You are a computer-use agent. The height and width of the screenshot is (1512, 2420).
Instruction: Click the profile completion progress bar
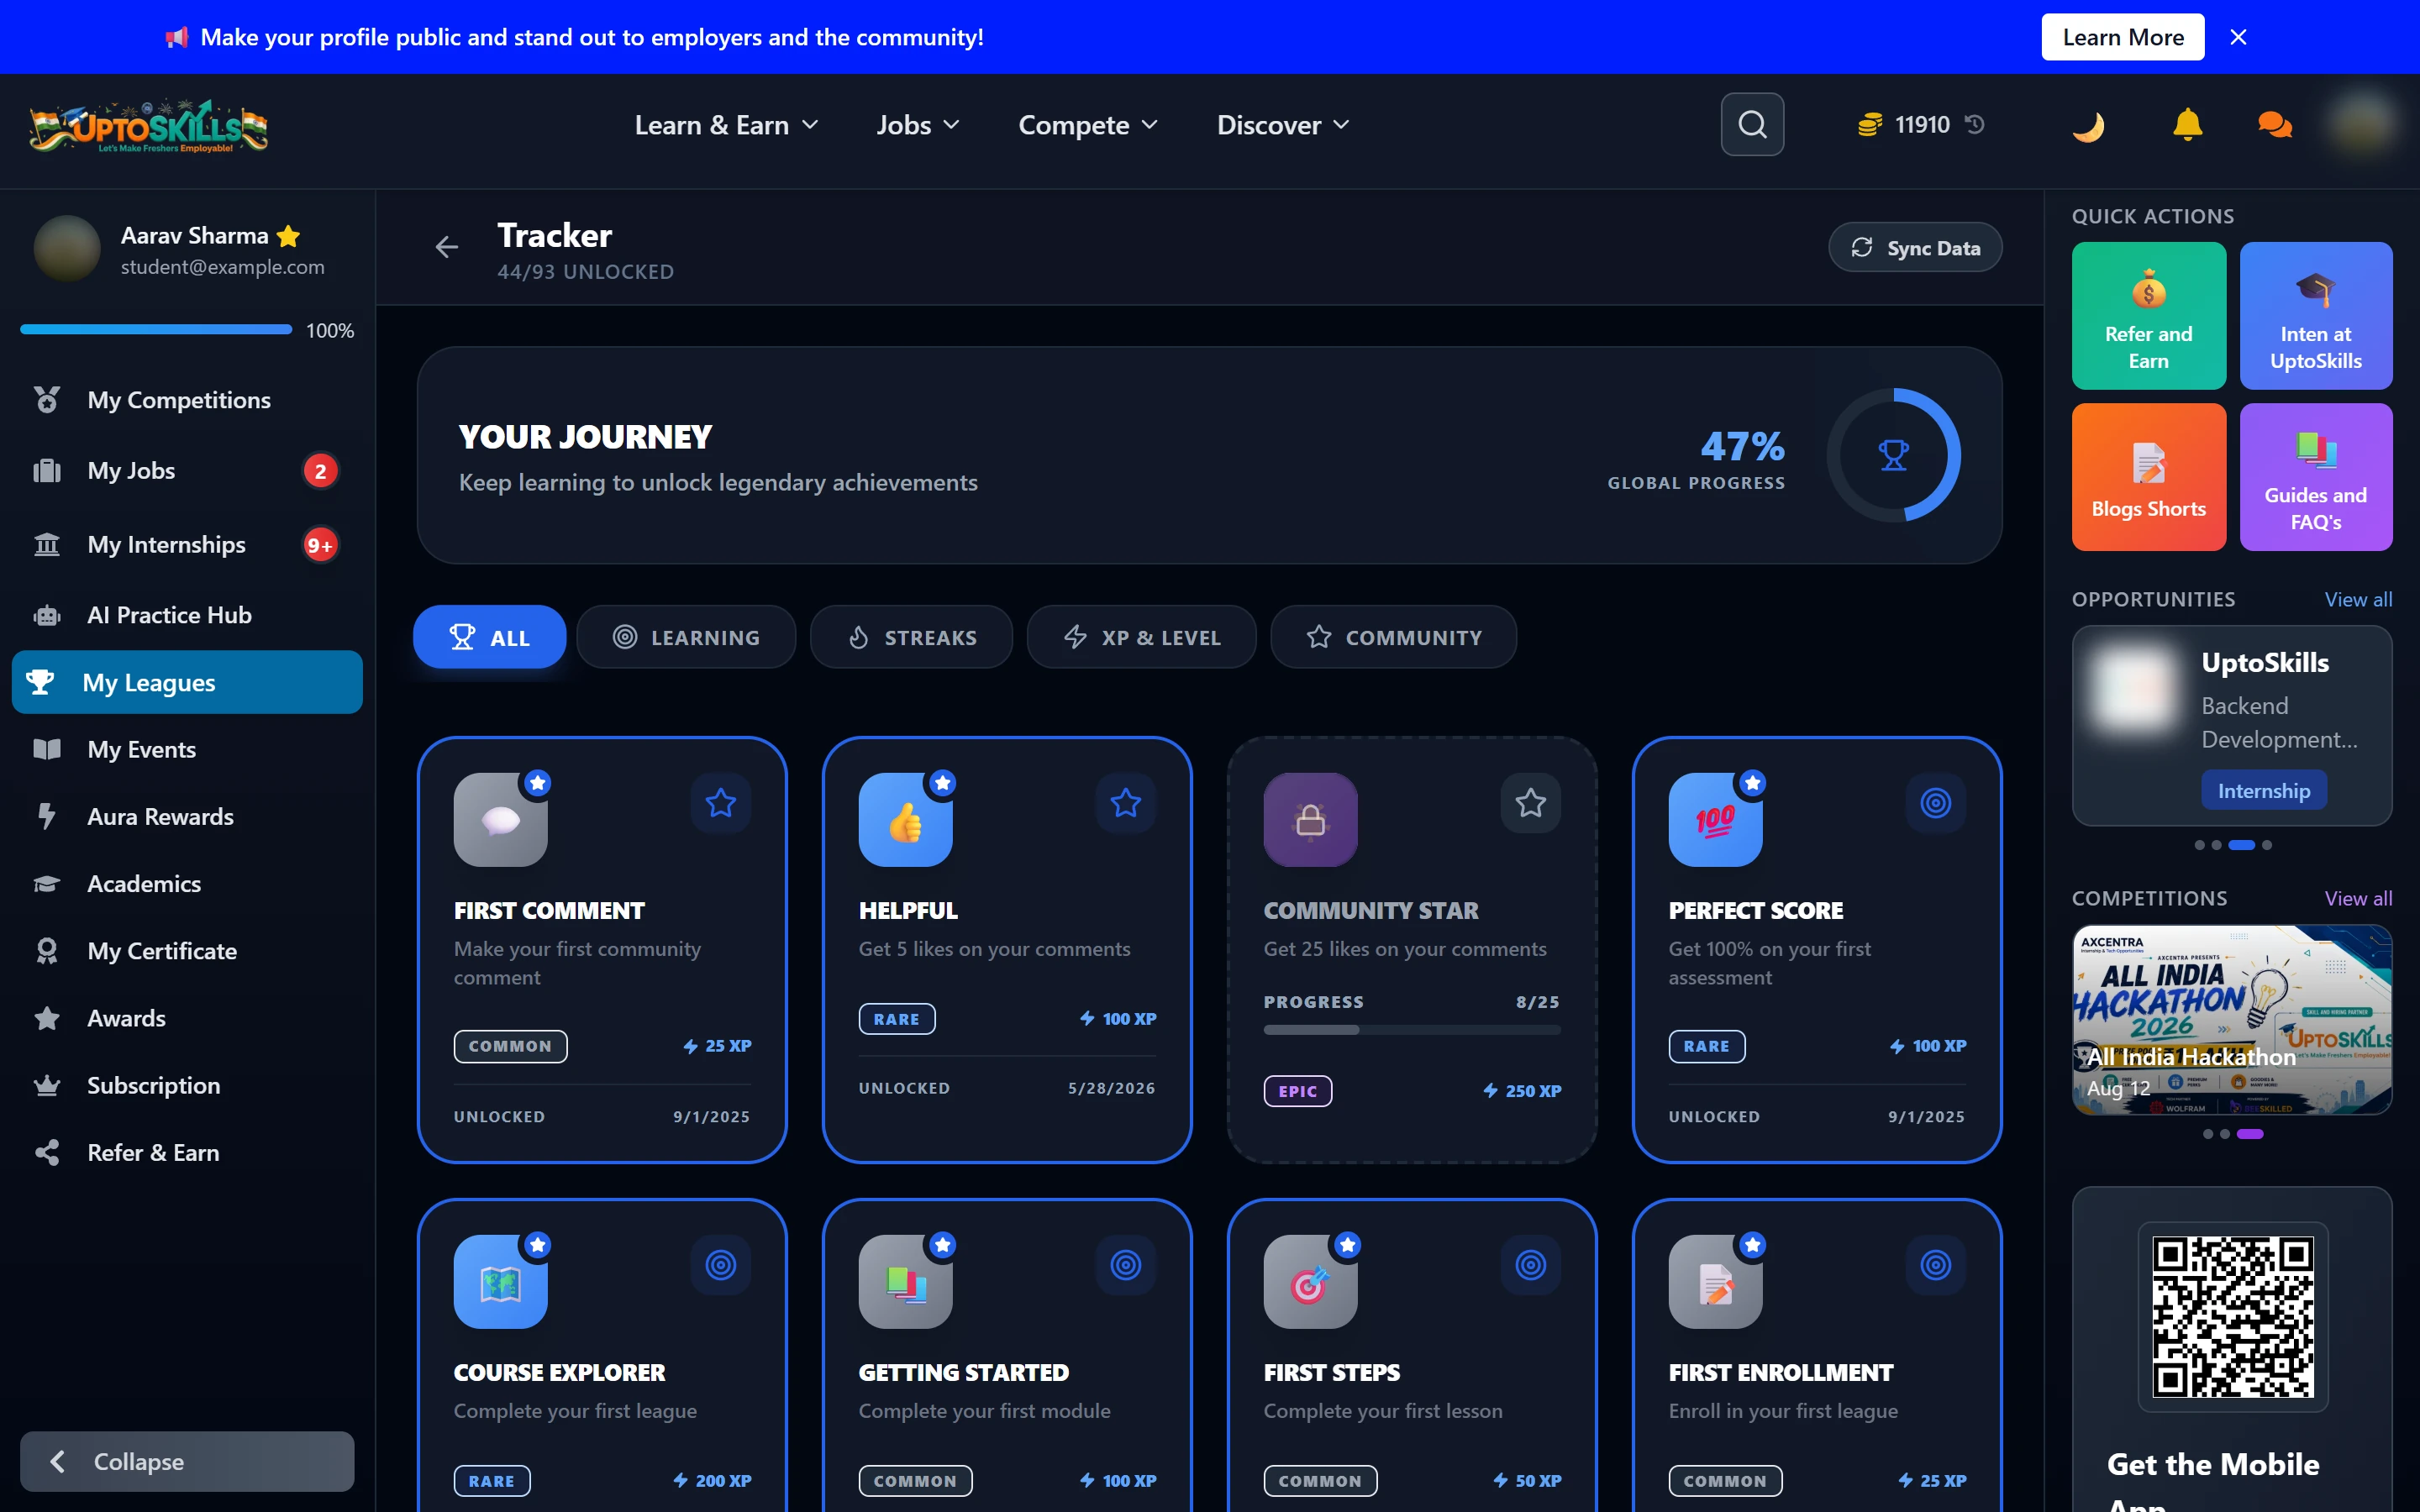(156, 329)
